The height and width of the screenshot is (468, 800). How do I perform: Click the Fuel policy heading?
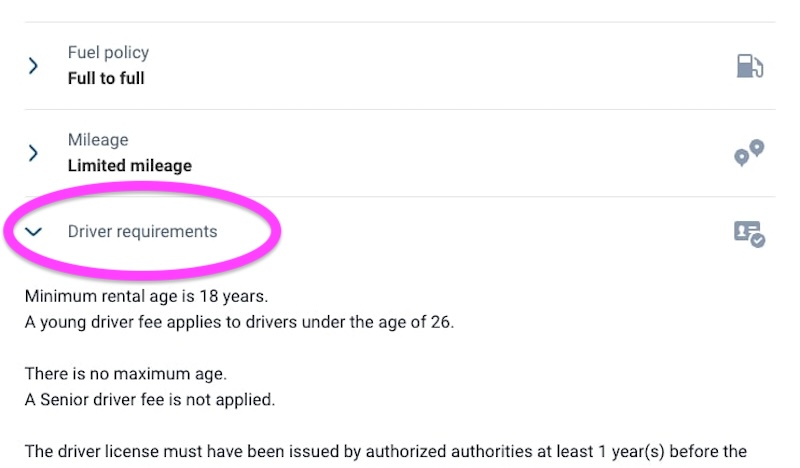tap(108, 53)
